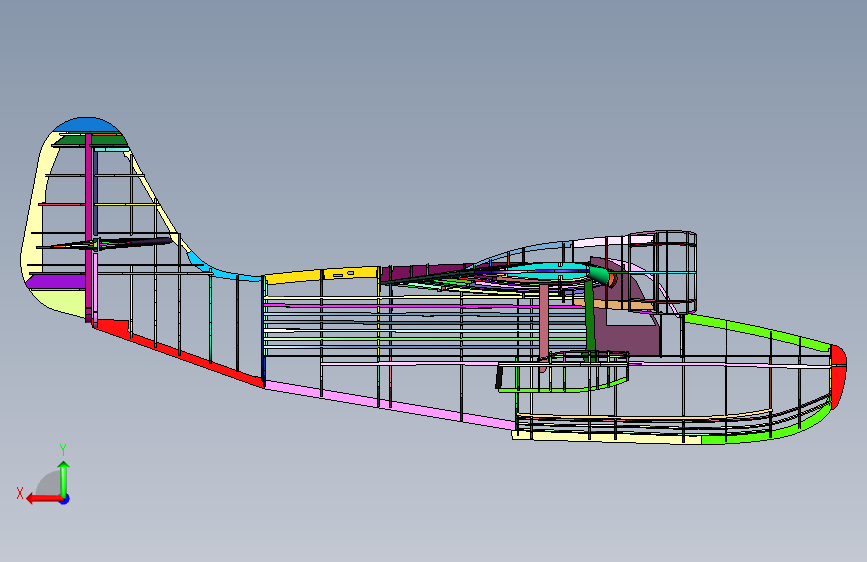The height and width of the screenshot is (562, 867).
Task: Select the green-outlined wing float frame
Action: [x=563, y=372]
